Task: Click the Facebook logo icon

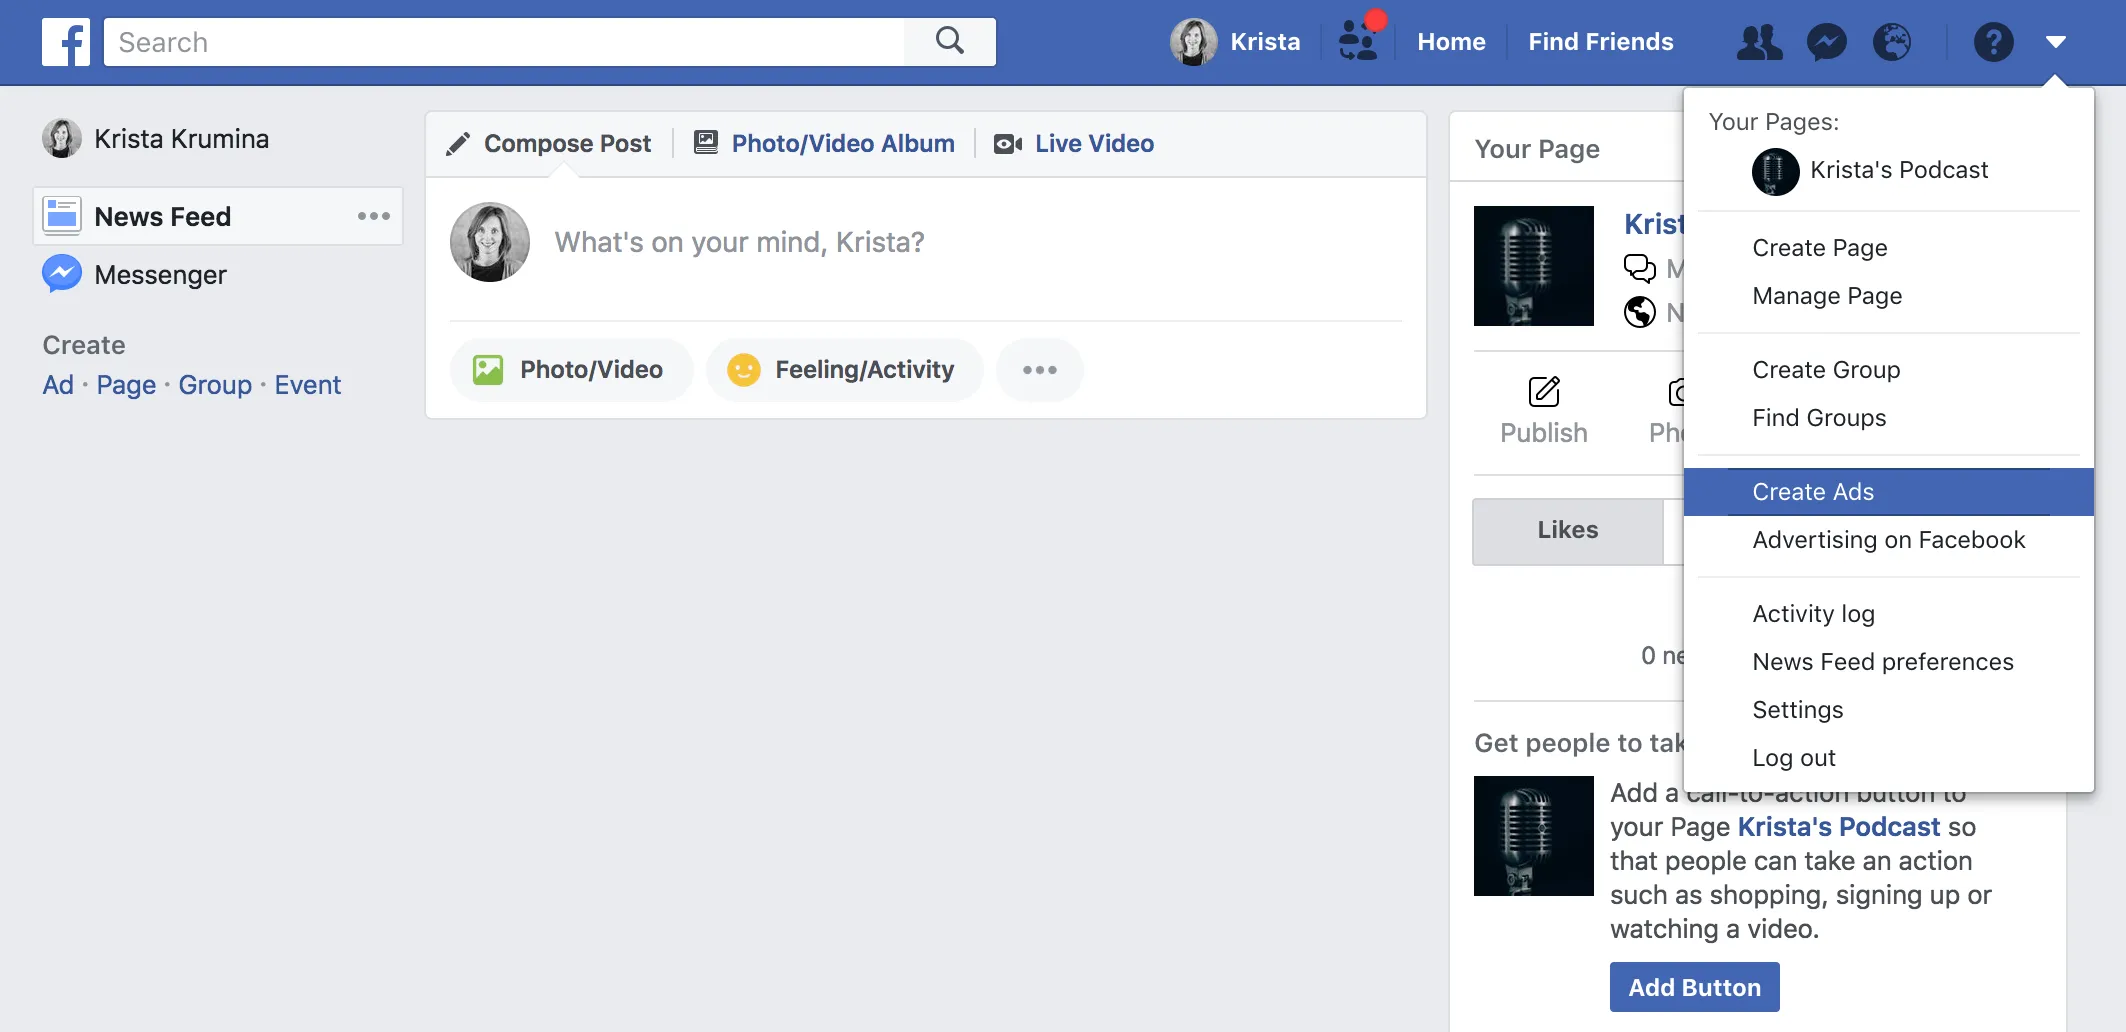Action: [x=66, y=42]
